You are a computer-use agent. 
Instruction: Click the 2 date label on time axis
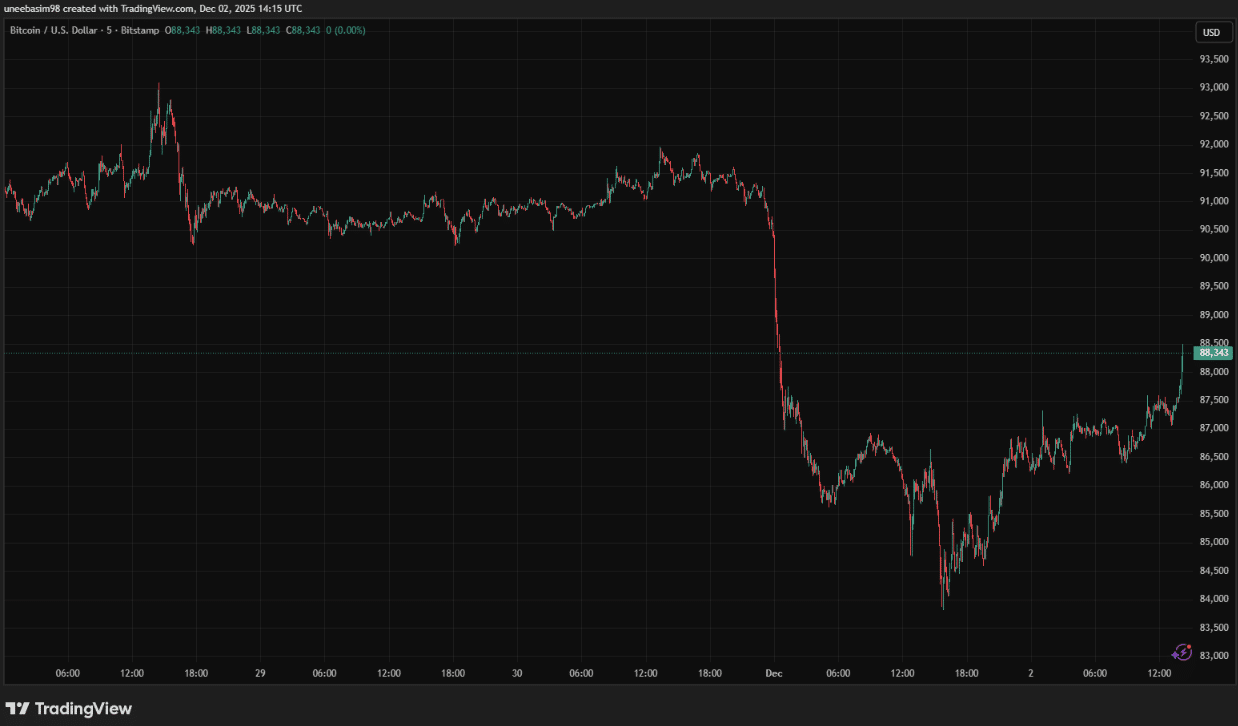pyautogui.click(x=1030, y=674)
